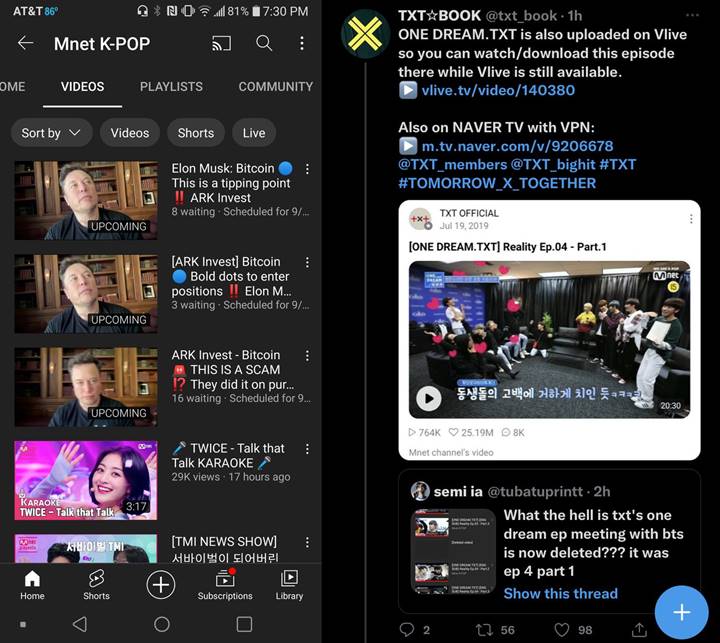Viewport: 720px width, 643px height.
Task: Tap the Android back triangle button
Action: (80, 624)
